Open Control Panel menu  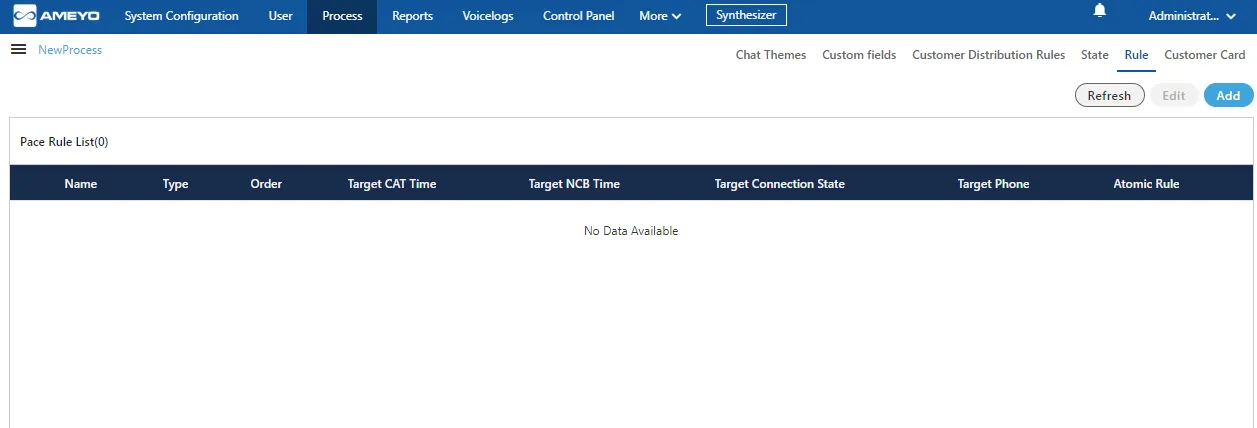pos(579,16)
